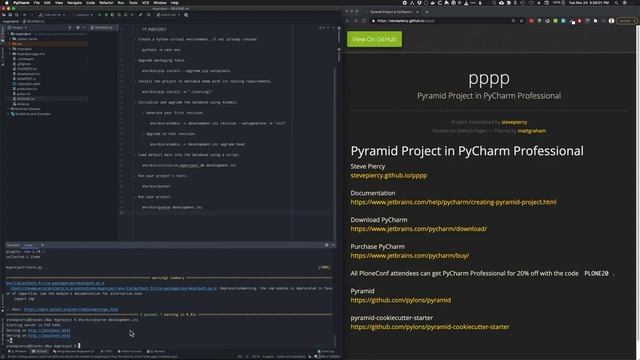Click the browser back arrow
The width and height of the screenshot is (640, 360).
click(x=348, y=20)
